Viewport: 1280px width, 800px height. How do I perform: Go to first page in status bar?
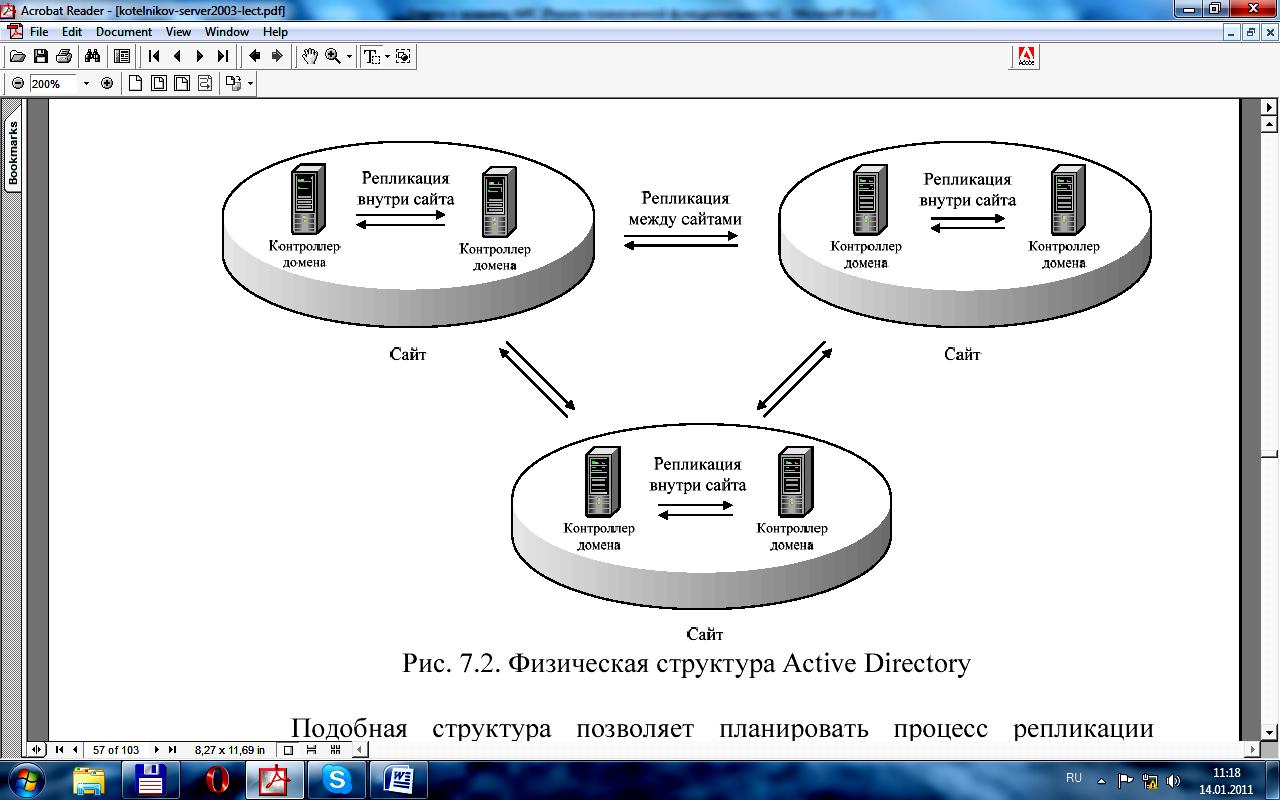click(59, 749)
